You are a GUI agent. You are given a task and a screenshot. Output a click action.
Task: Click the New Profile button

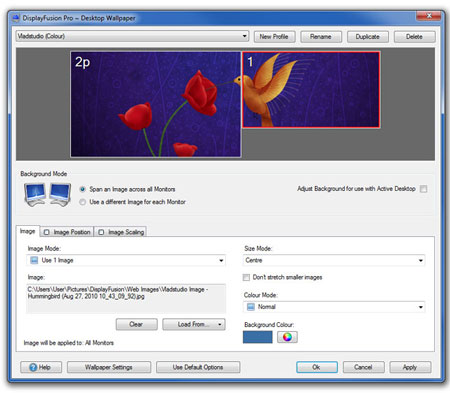[274, 37]
